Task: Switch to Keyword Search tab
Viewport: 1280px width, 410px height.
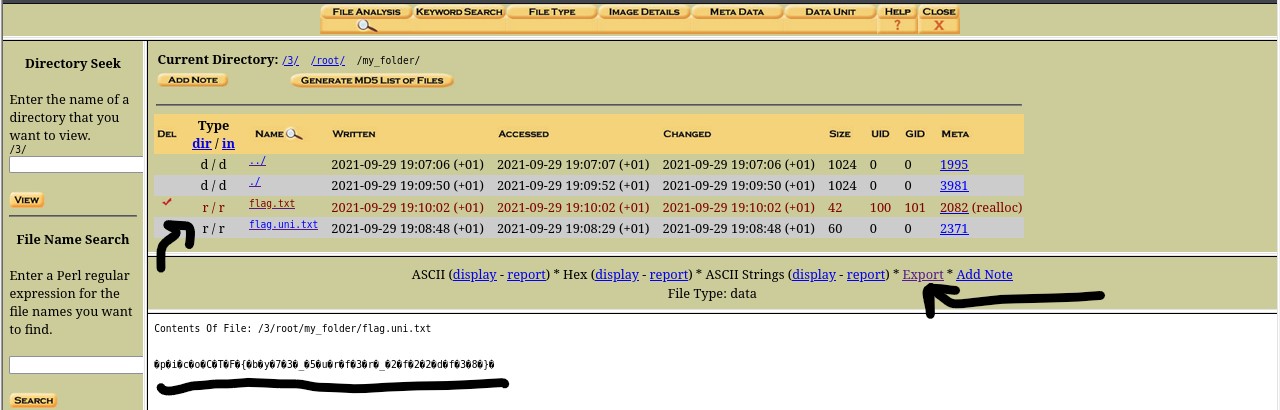Action: [x=459, y=12]
